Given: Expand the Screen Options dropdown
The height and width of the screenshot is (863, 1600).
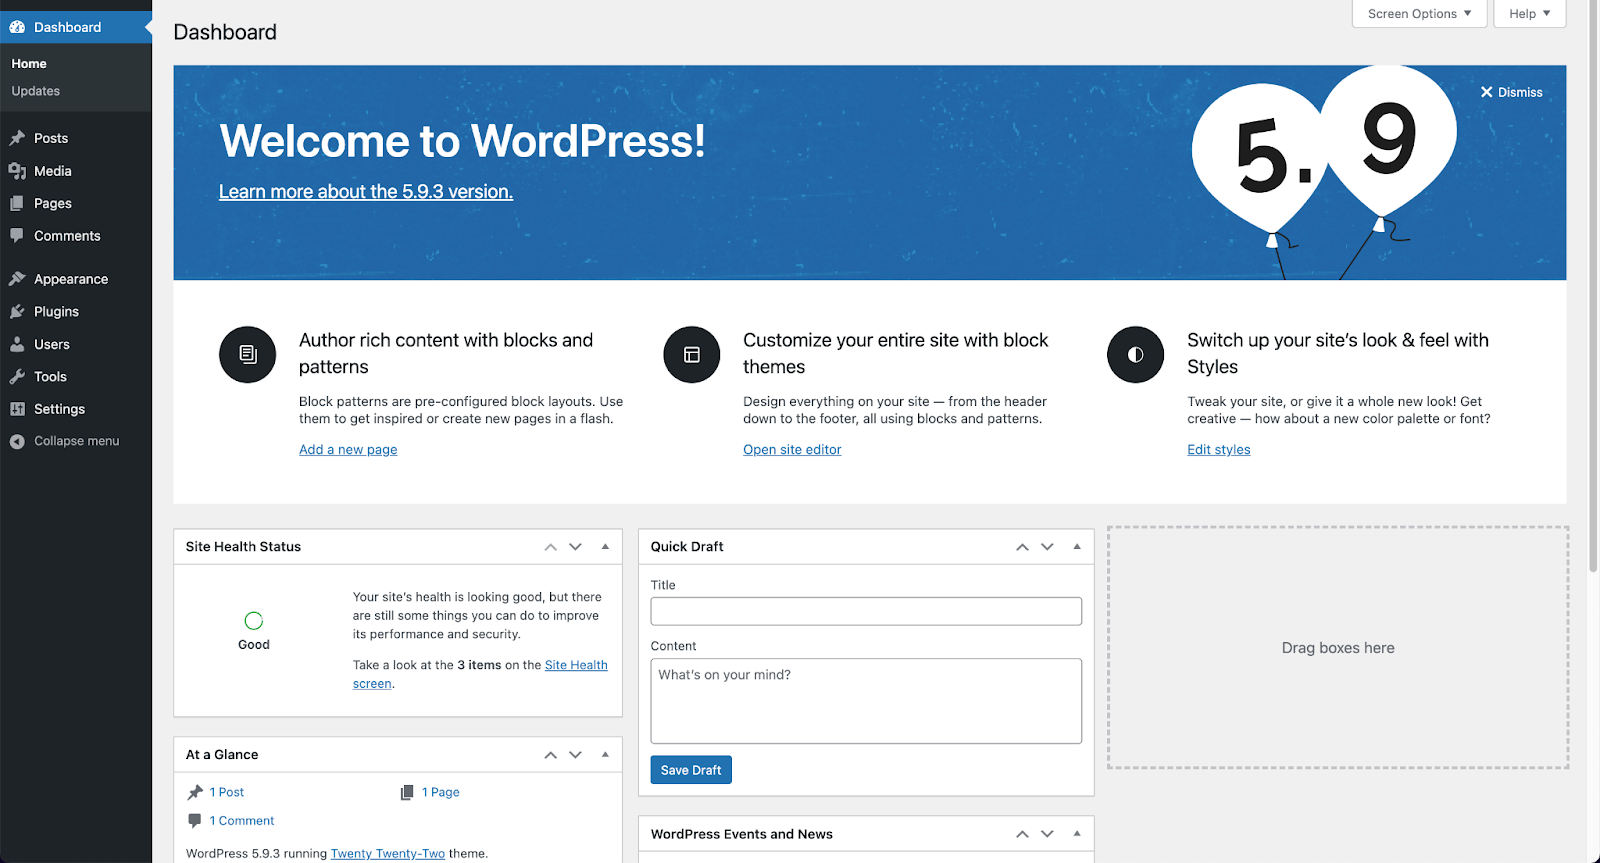Looking at the screenshot, I should point(1419,14).
